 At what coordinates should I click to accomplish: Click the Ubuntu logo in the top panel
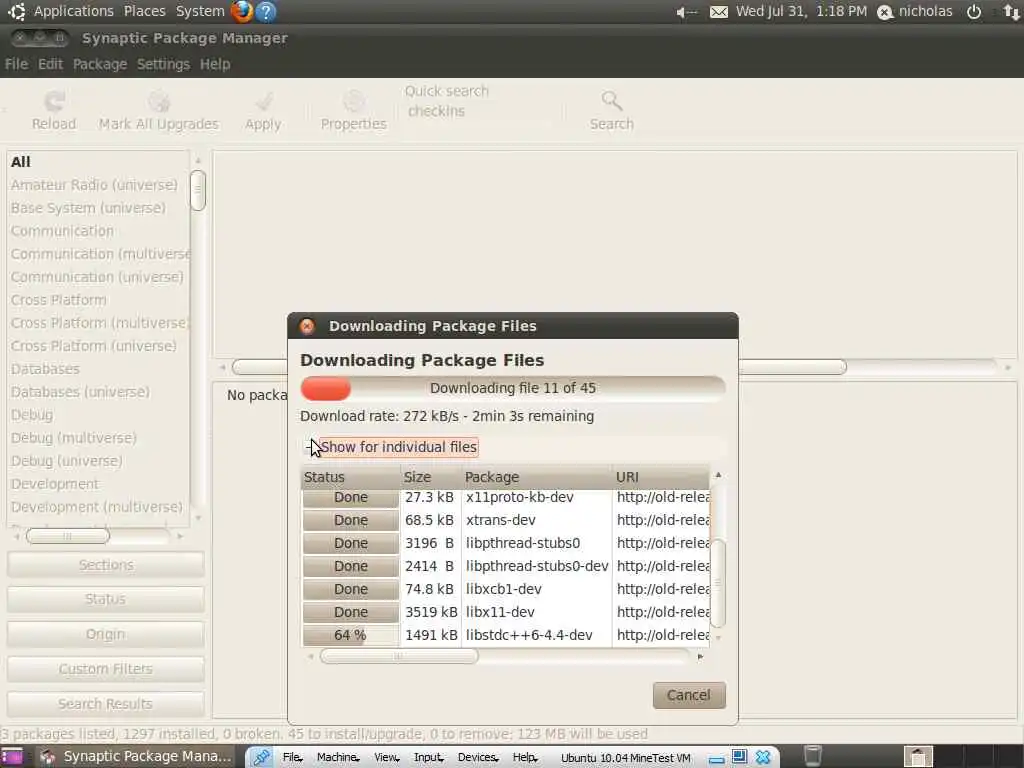pyautogui.click(x=17, y=11)
